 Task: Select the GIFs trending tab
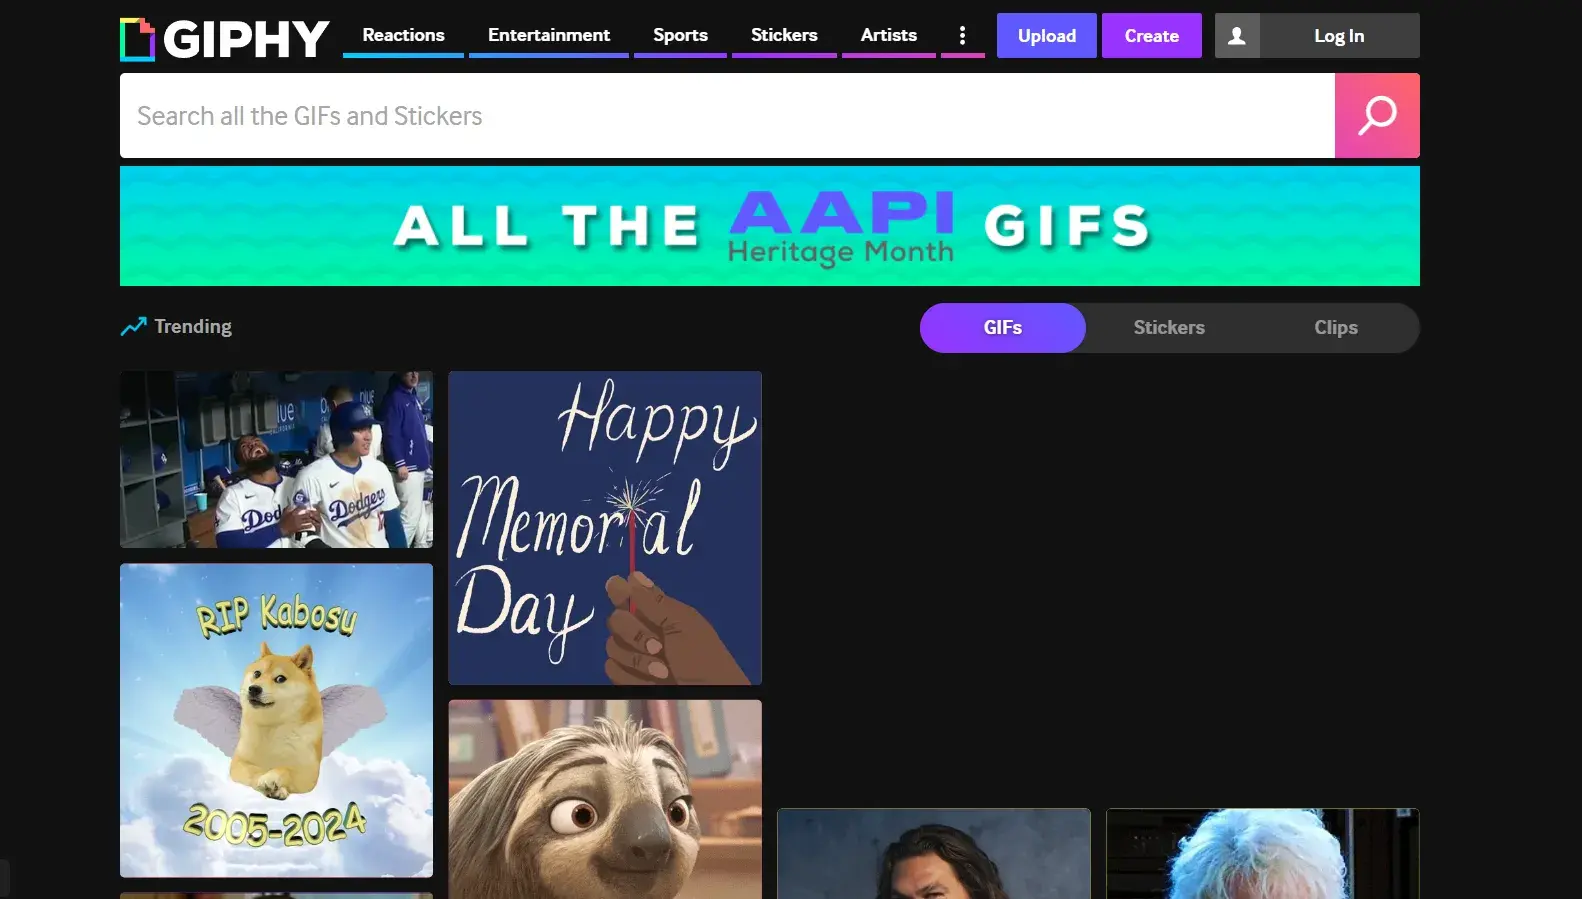(1003, 328)
